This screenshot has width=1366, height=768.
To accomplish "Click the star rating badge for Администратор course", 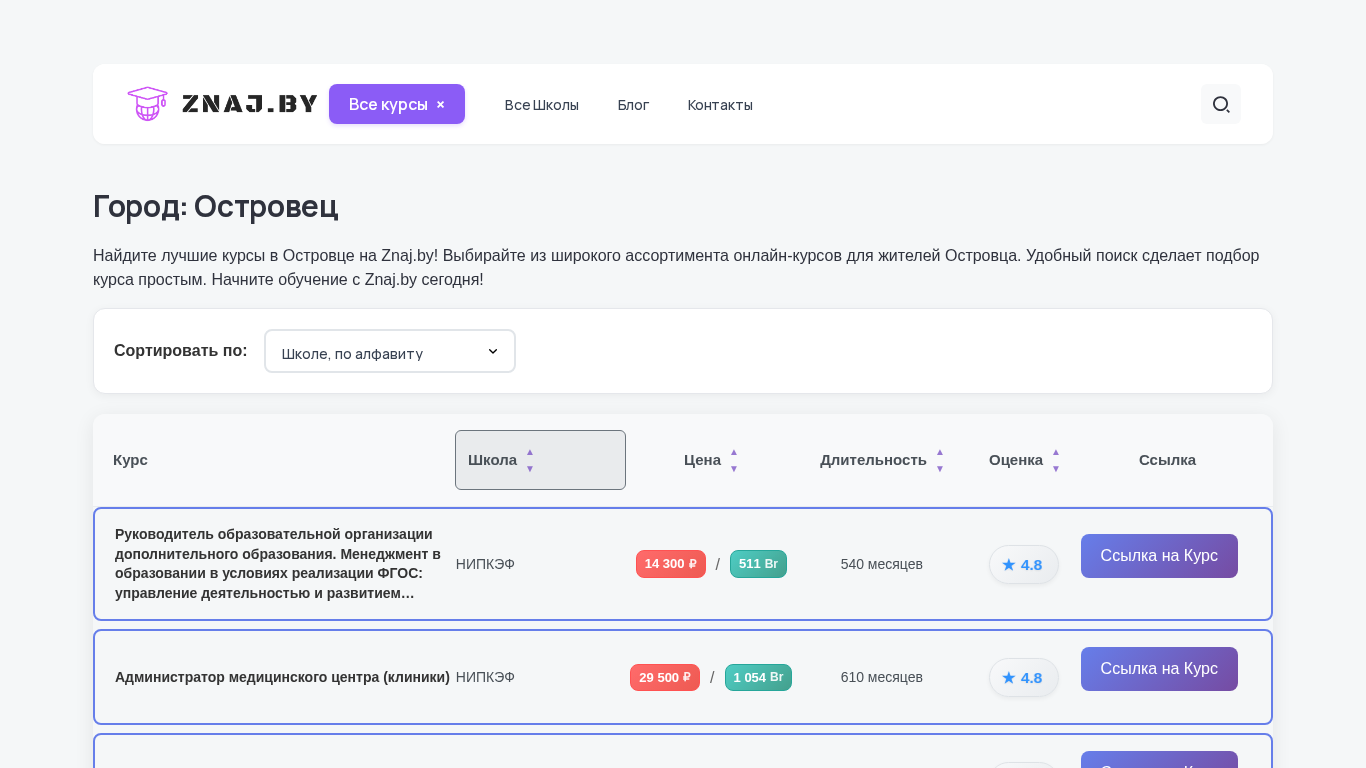I will tap(1023, 678).
